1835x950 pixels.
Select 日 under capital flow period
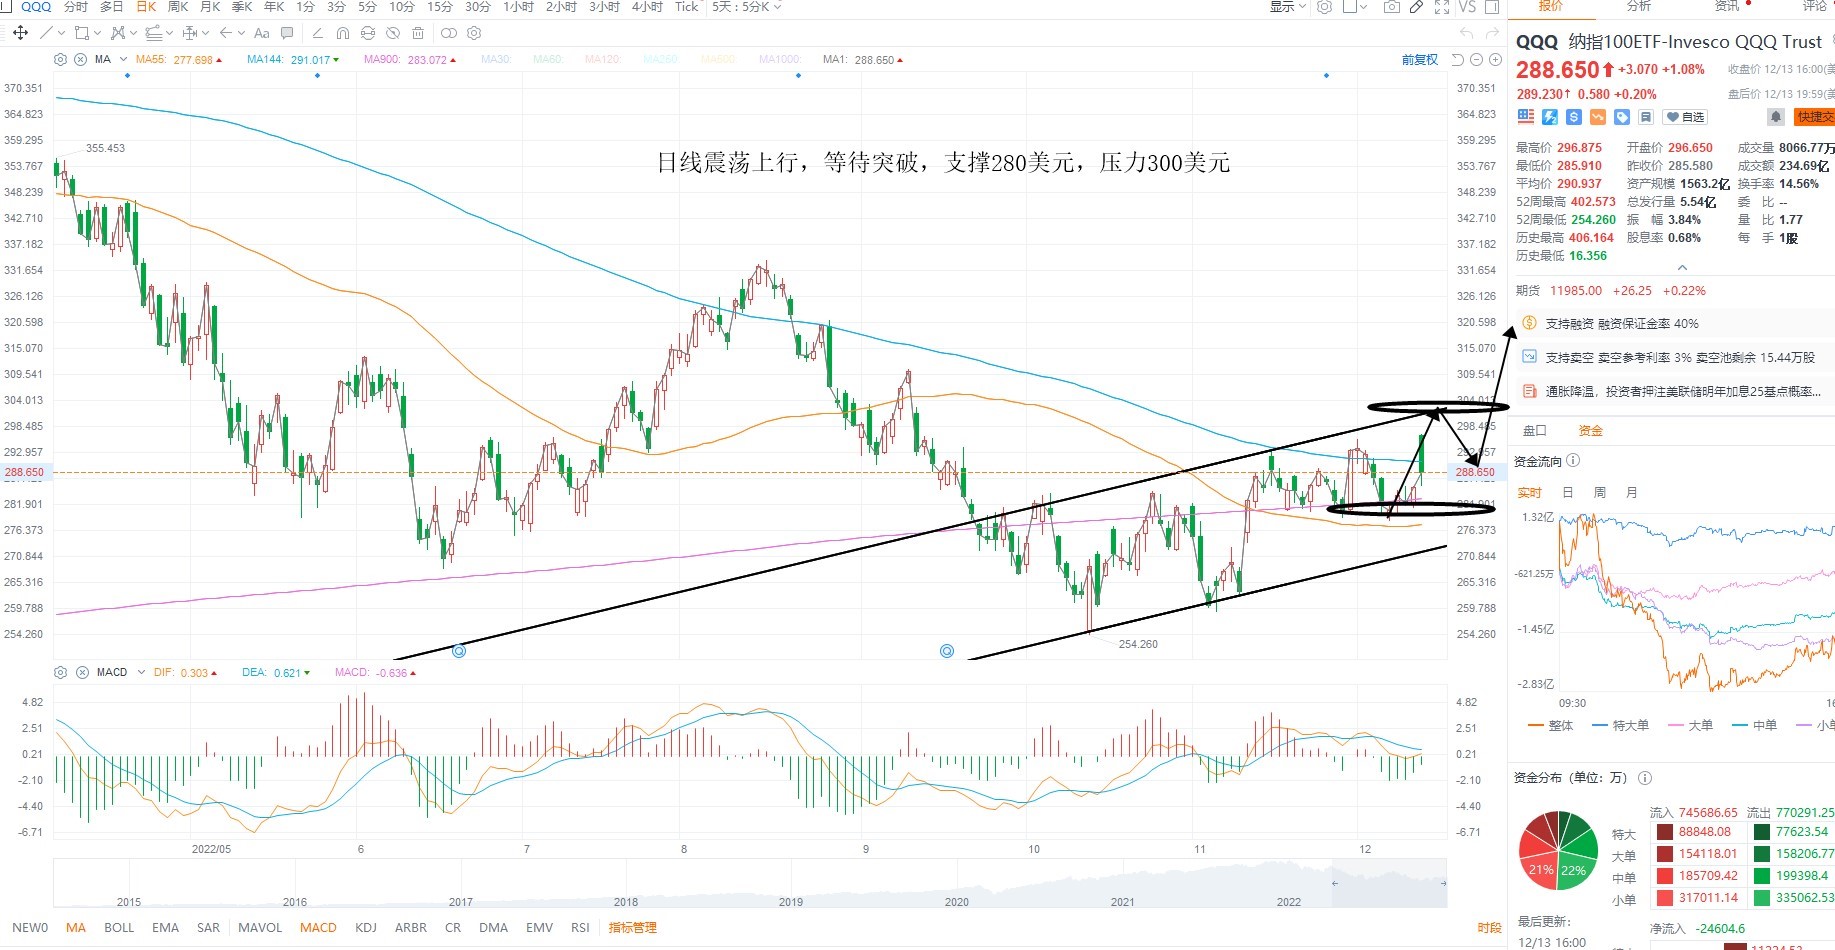pos(1567,492)
